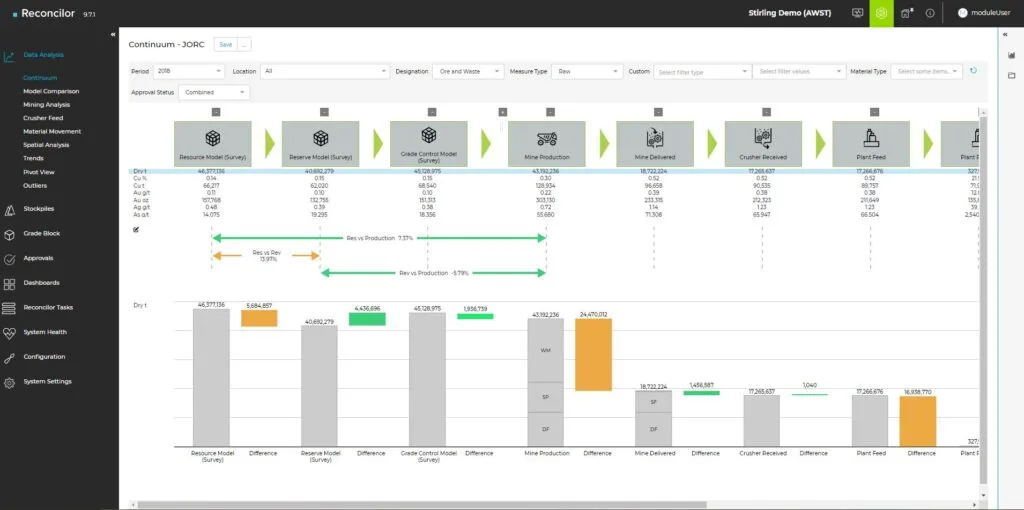Expand the right side panel
This screenshot has height=510, width=1024.
1004,35
